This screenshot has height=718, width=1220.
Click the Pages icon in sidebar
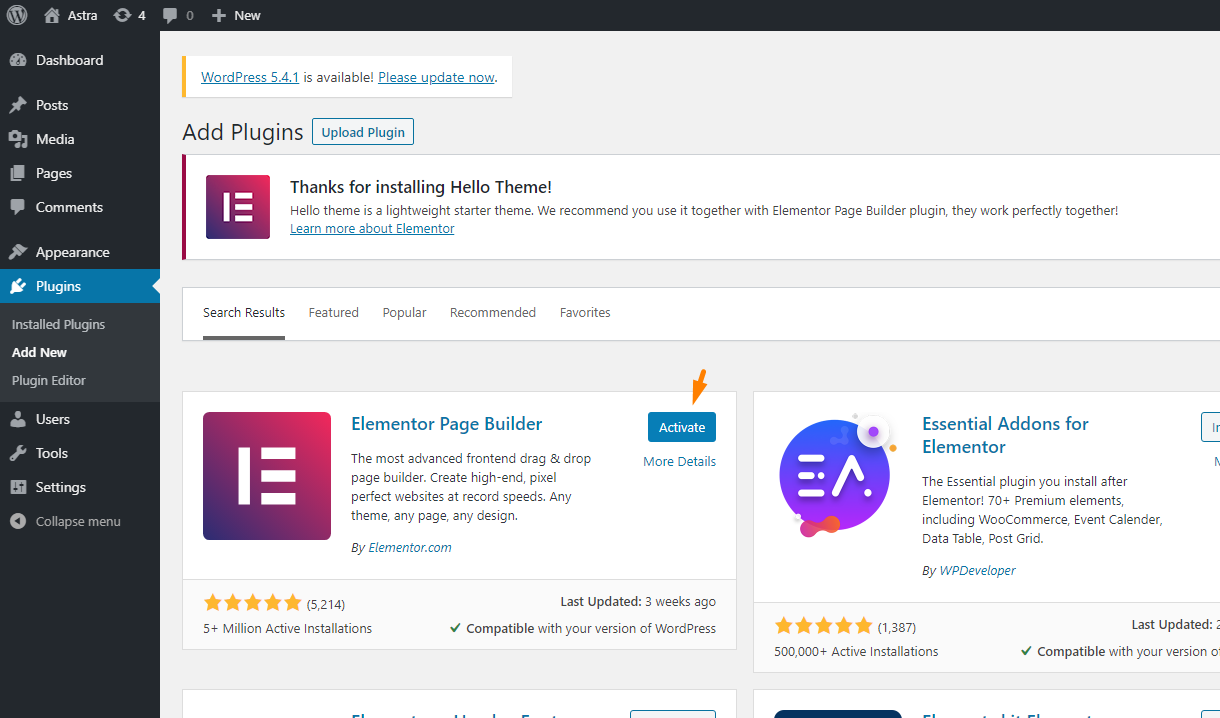pyautogui.click(x=18, y=173)
